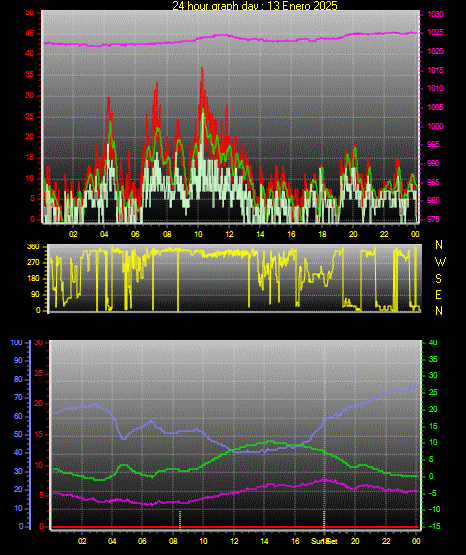Click the 270 degree direction axis label

(33, 263)
